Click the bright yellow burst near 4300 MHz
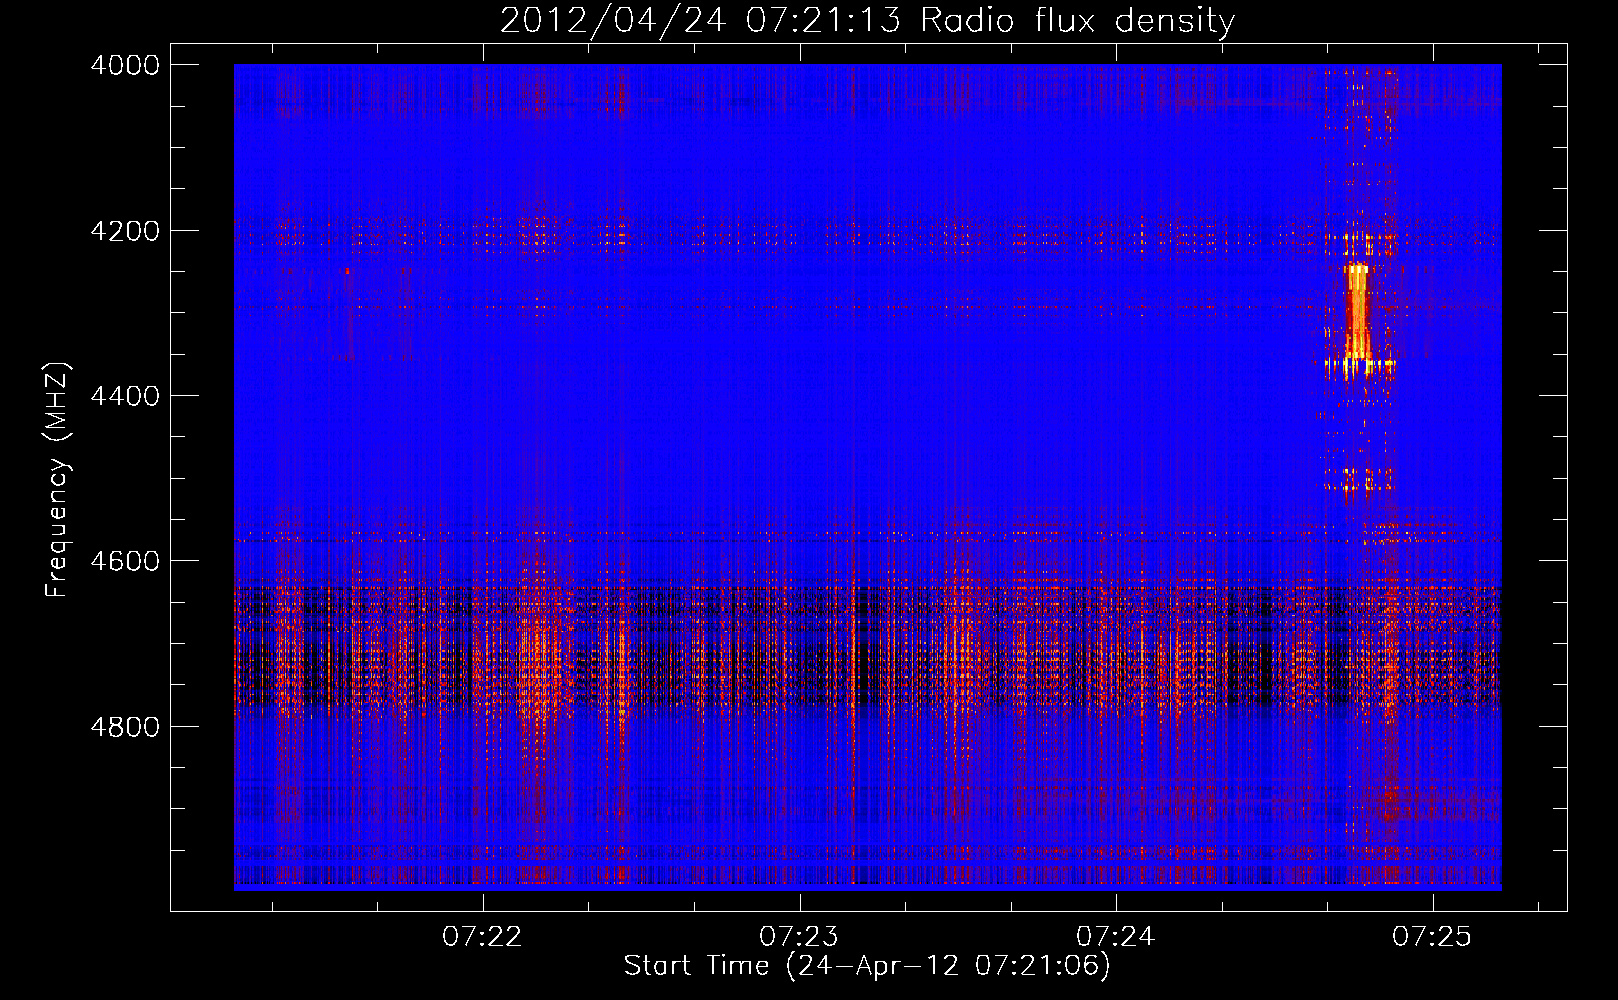The height and width of the screenshot is (1000, 1618). tap(1357, 310)
